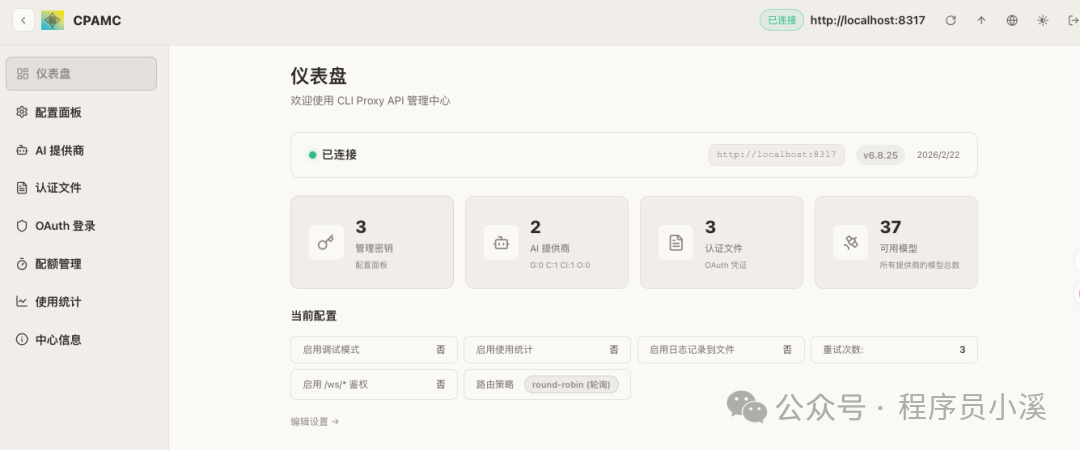Screen dimensions: 1080x450
Task: Click the v6.8.25 version badge
Action: coord(880,155)
